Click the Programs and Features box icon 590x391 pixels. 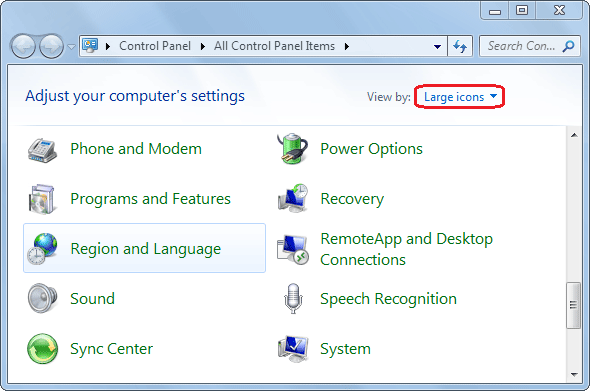(42, 199)
